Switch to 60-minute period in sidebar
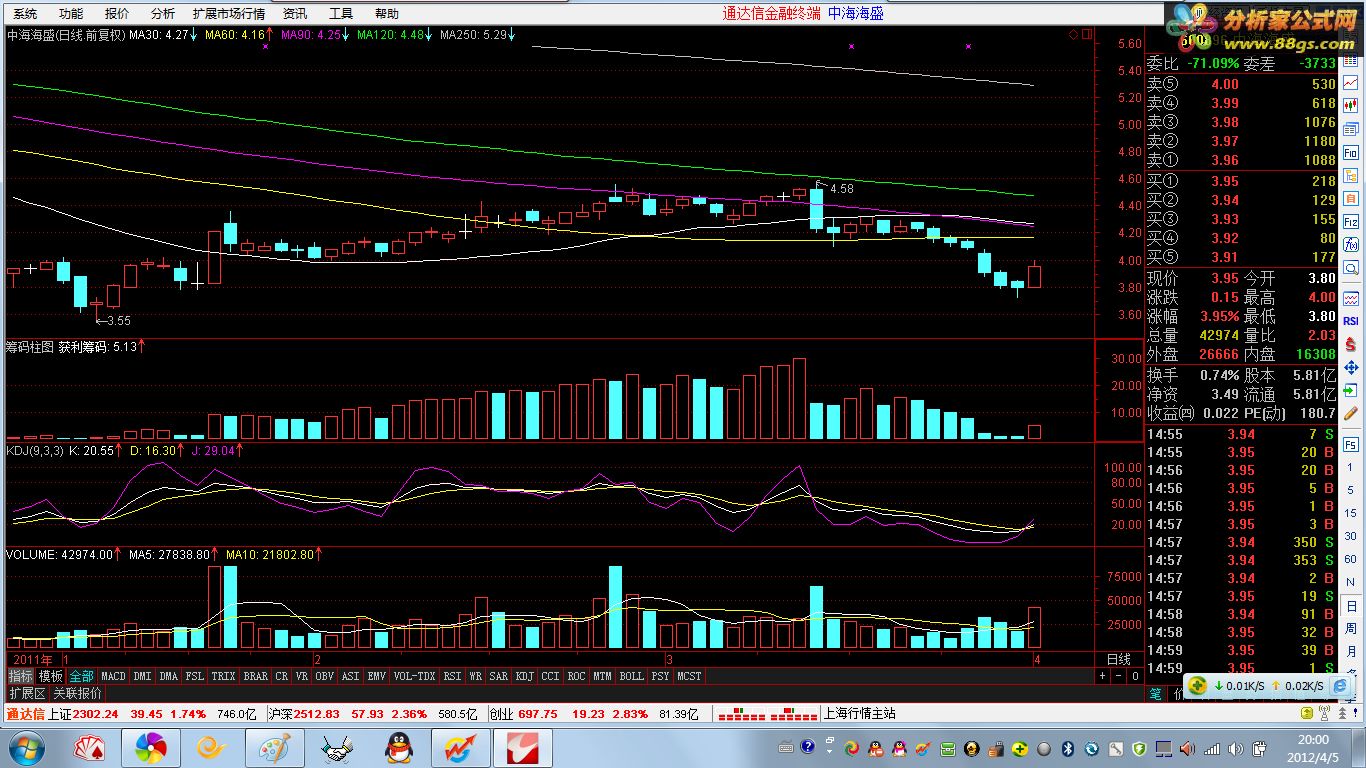 point(1351,560)
